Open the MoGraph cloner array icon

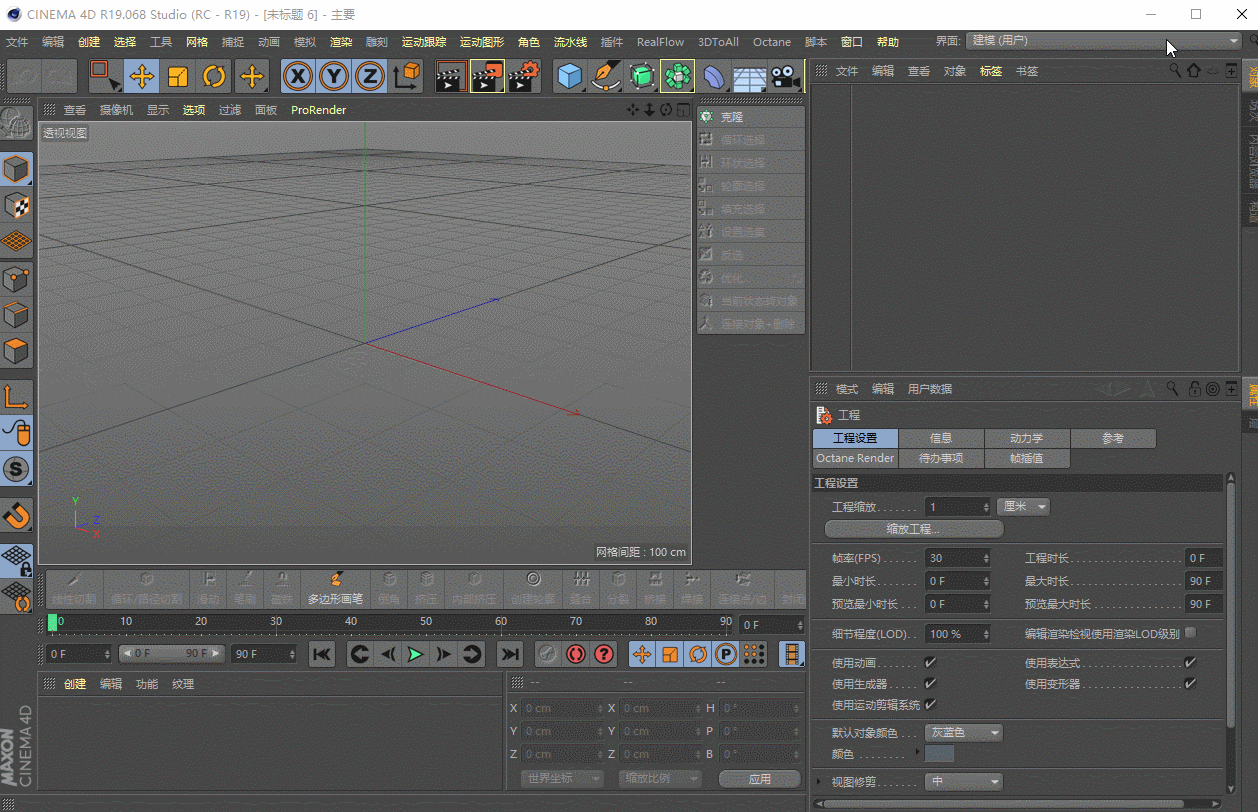(x=677, y=76)
